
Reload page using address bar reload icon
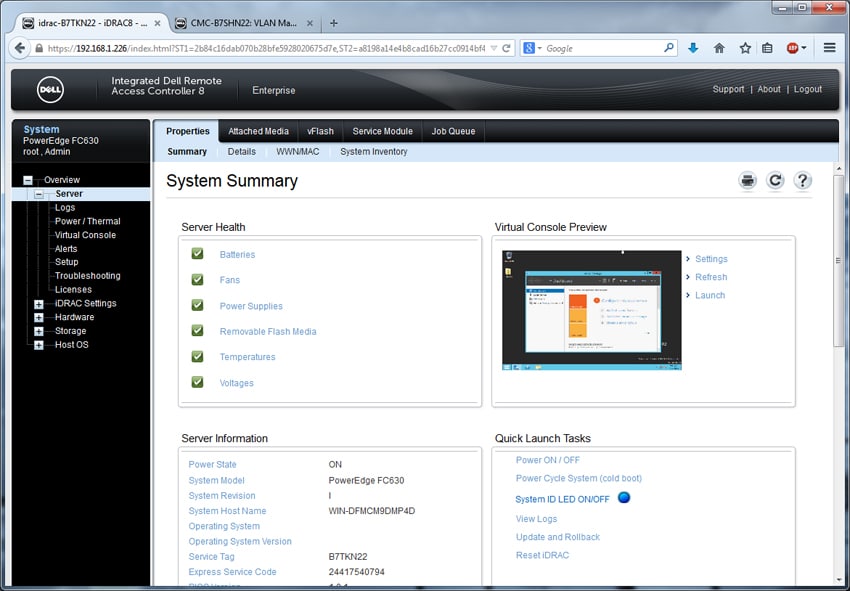click(x=506, y=48)
